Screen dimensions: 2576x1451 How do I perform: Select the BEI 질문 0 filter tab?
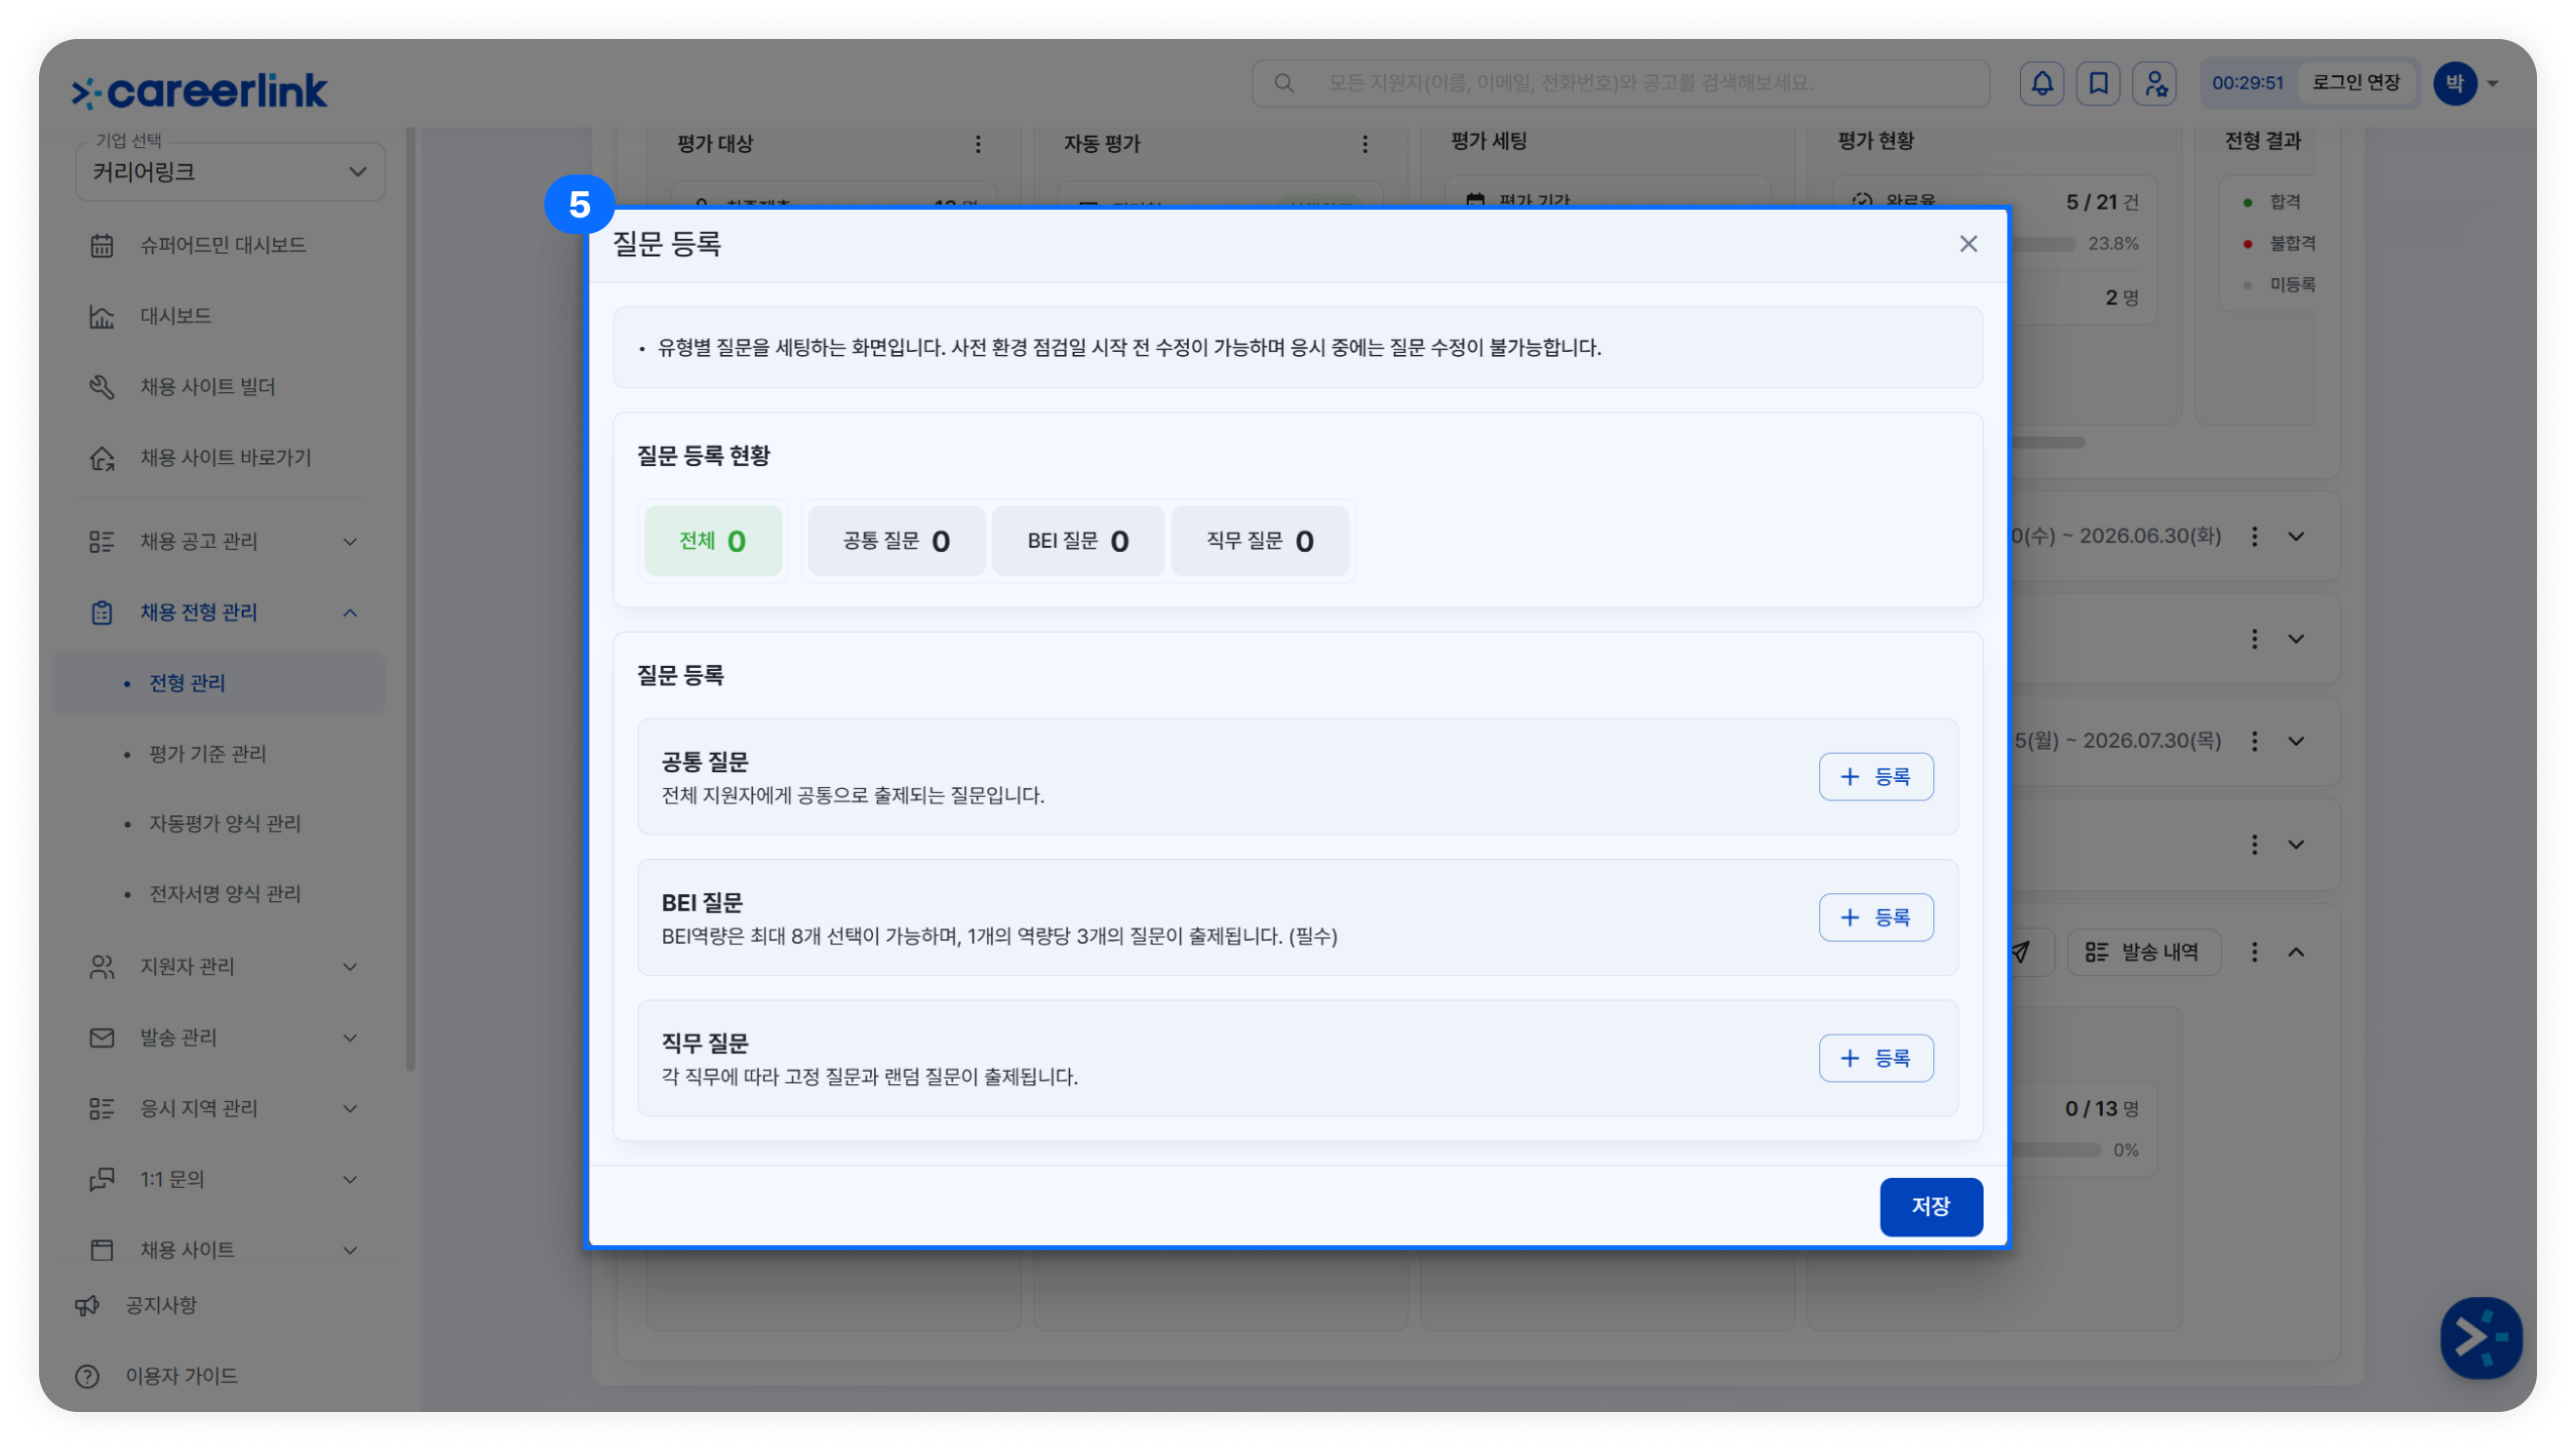point(1078,541)
